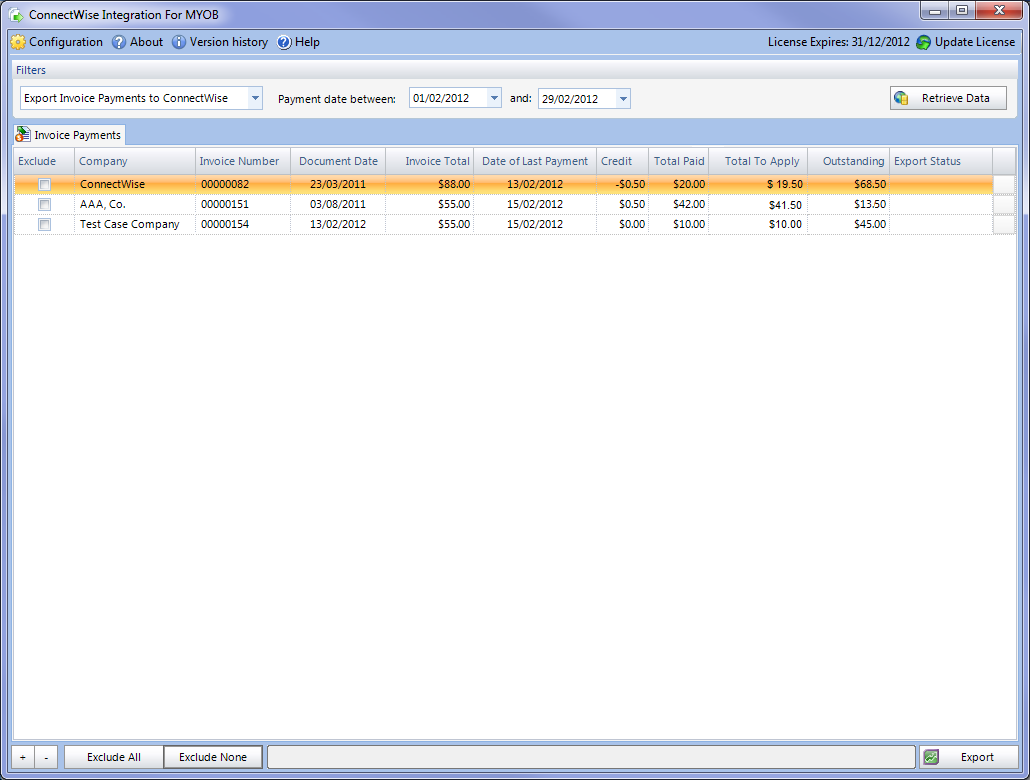
Task: Exclude the ConnectWise invoice row
Action: point(44,185)
